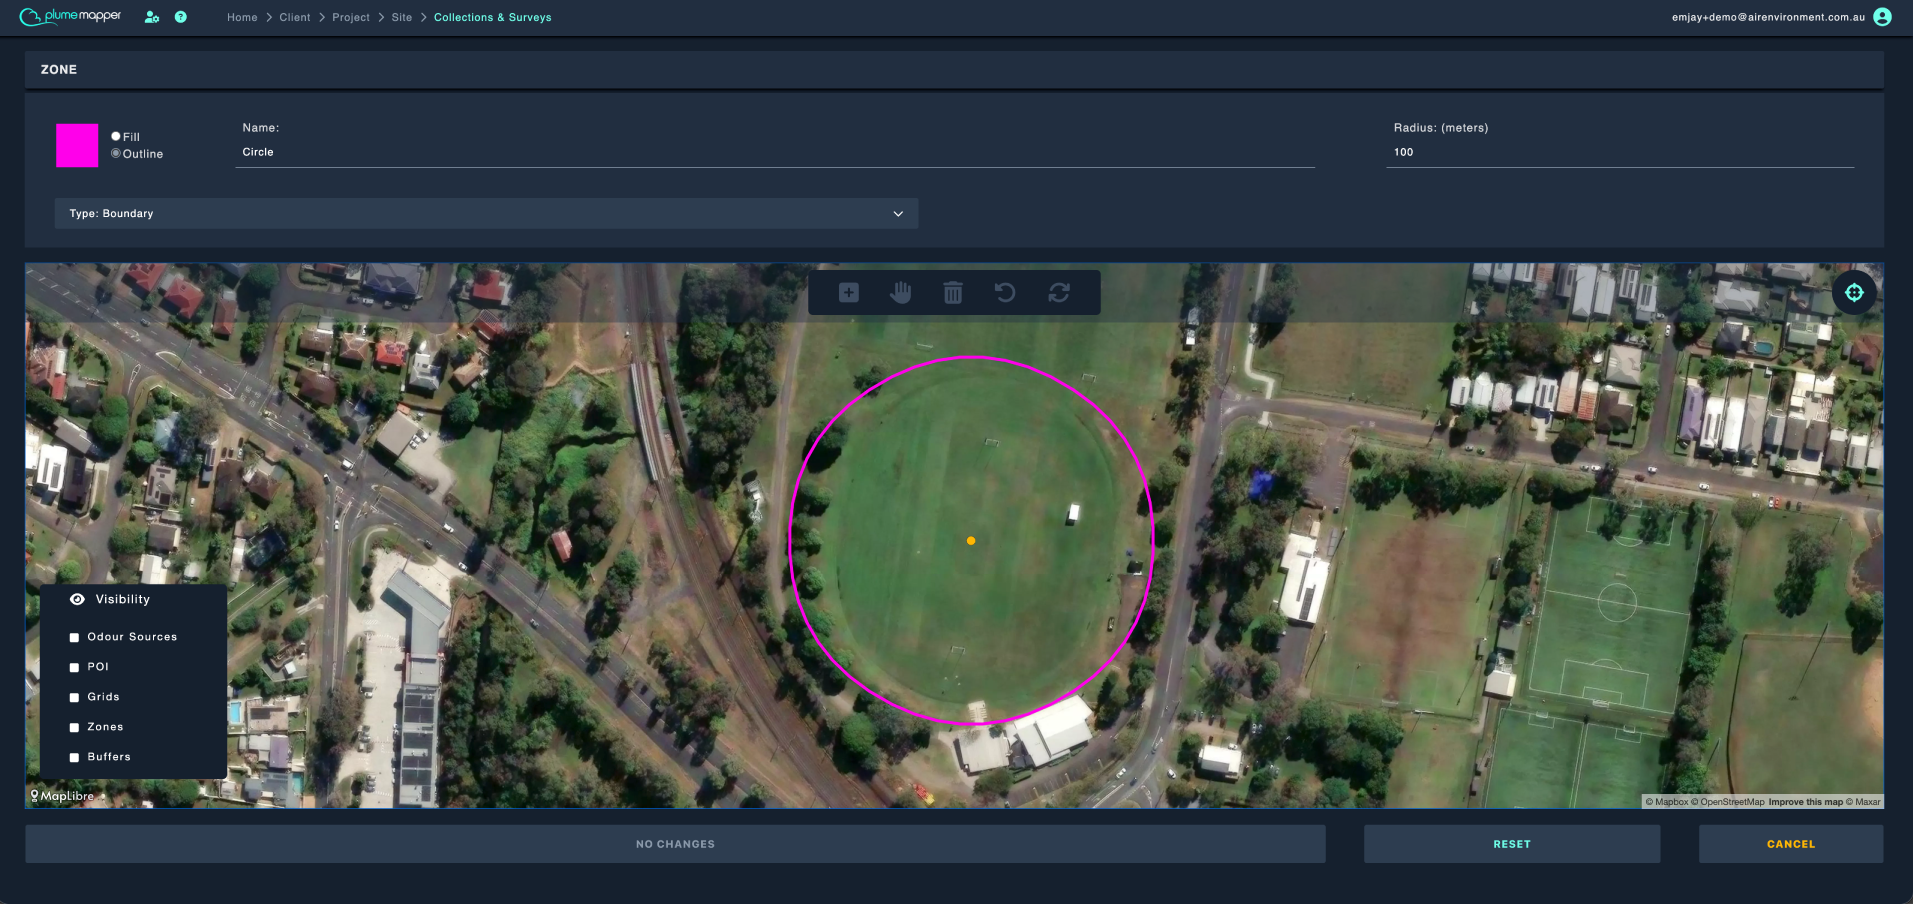
Task: Open the OpenStreetMap attribution link
Action: pos(1728,802)
